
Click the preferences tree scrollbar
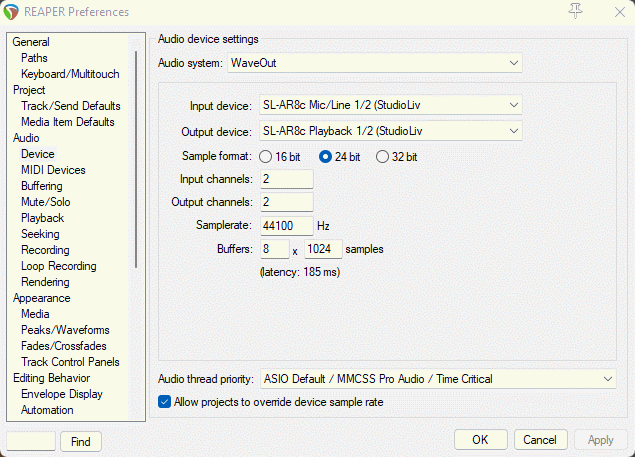tap(136, 159)
